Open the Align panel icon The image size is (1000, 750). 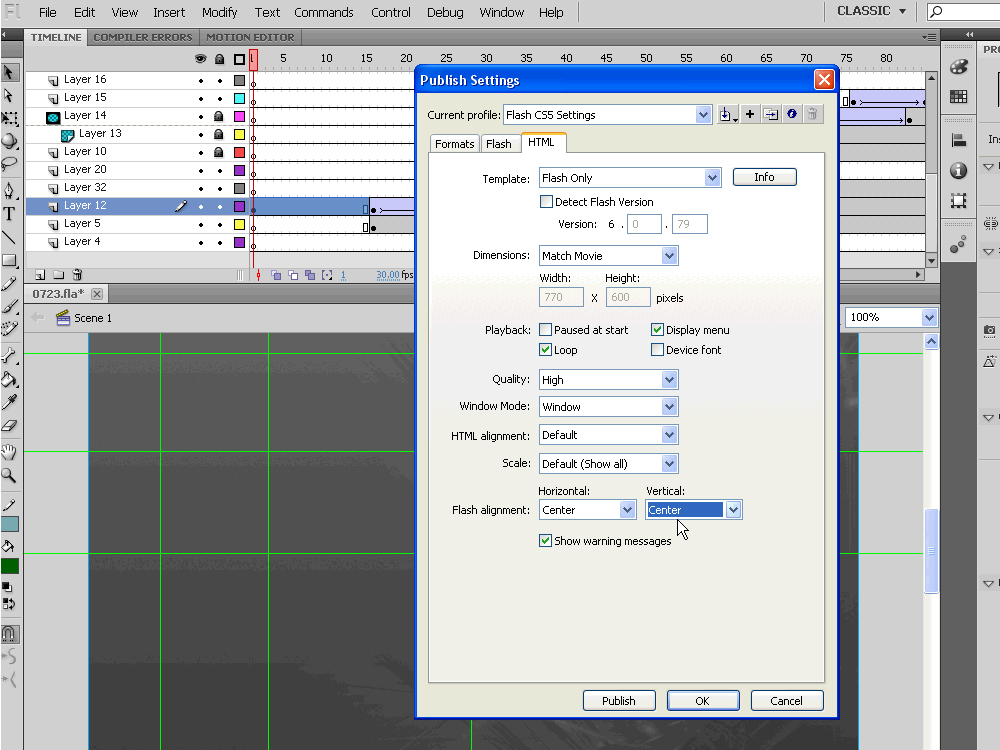pyautogui.click(x=958, y=141)
